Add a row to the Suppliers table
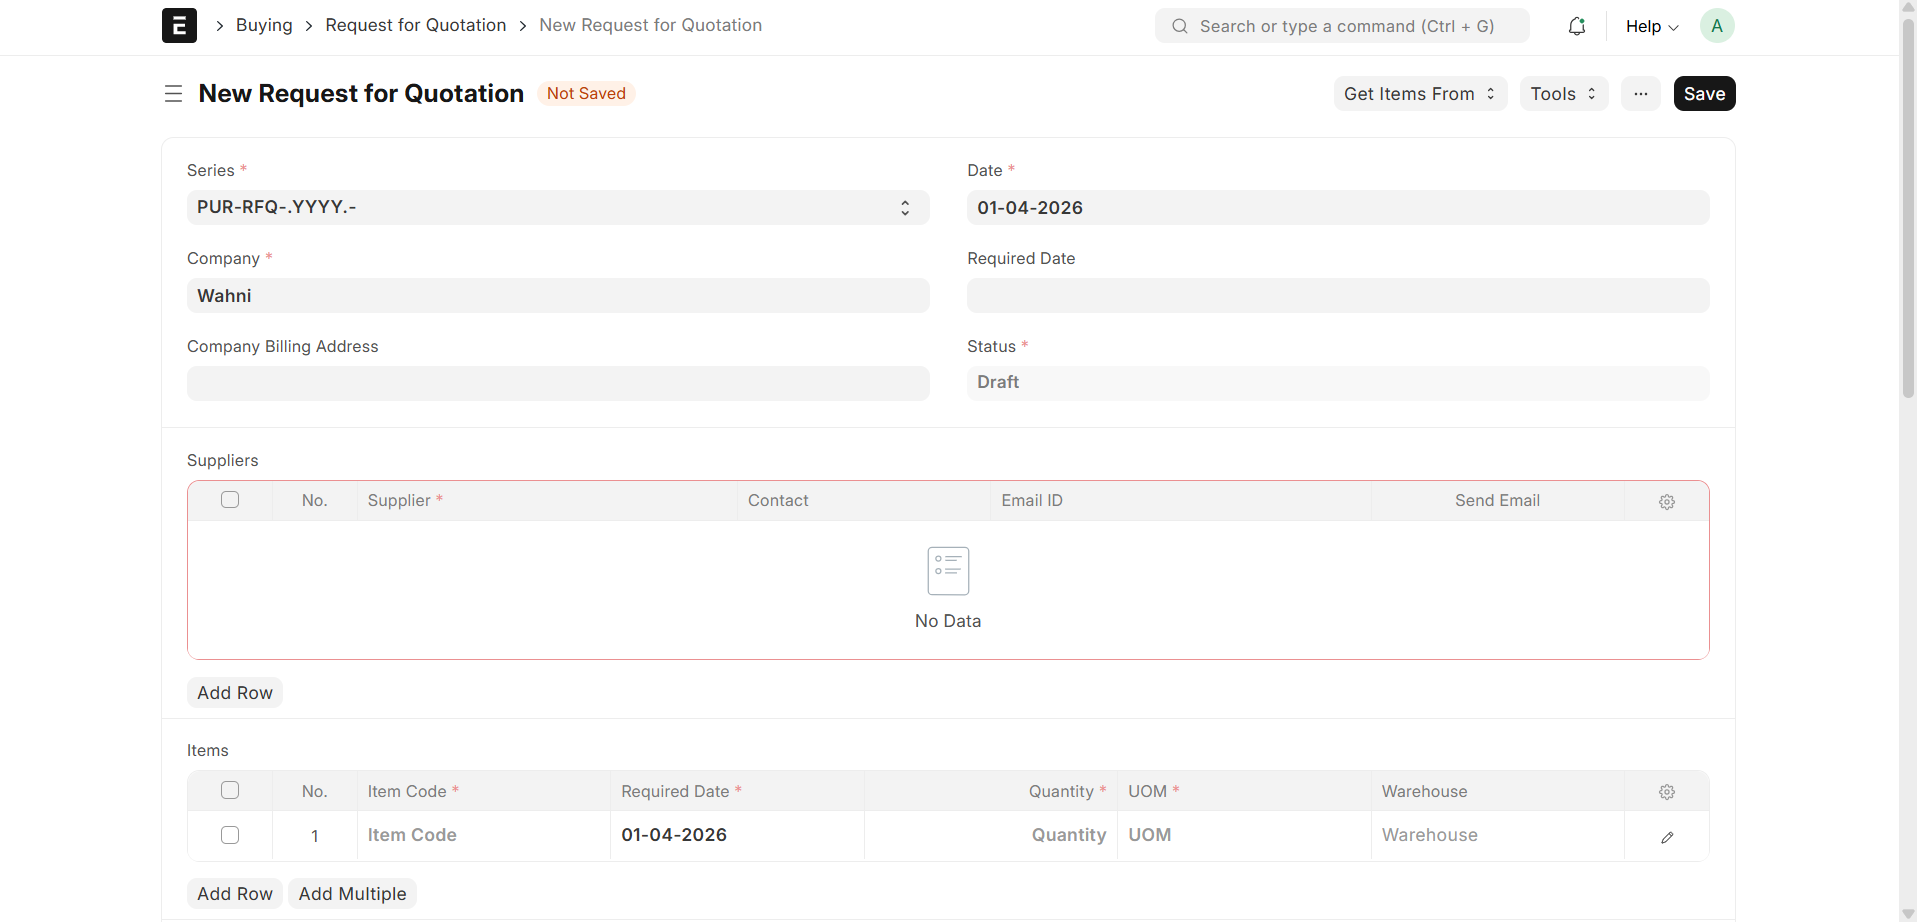Screen dimensions: 1917x922 [235, 693]
